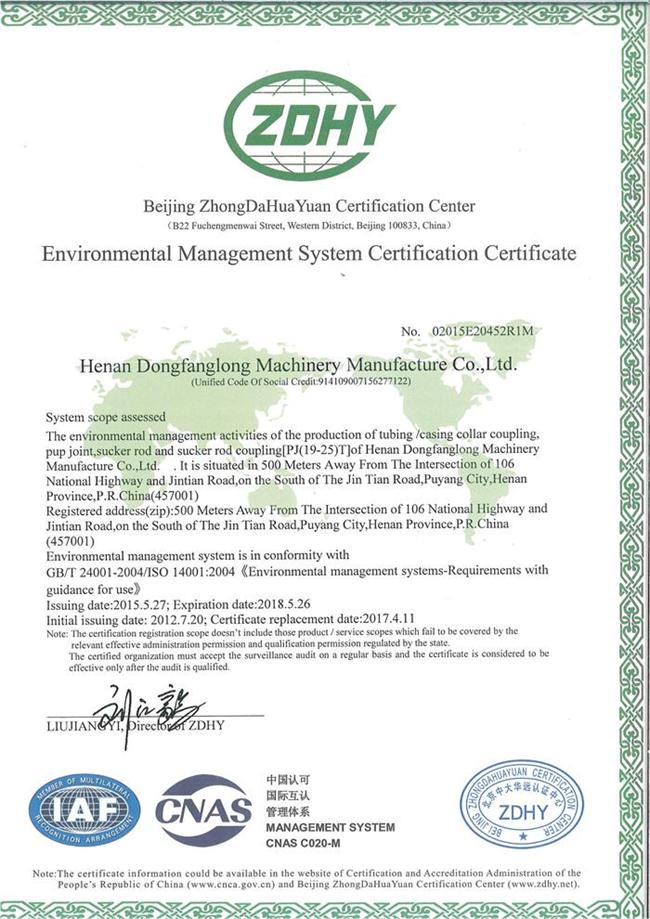Click the 'GB/T 24001-2004/ISO 14001:2004' standard line

pyautogui.click(x=297, y=571)
